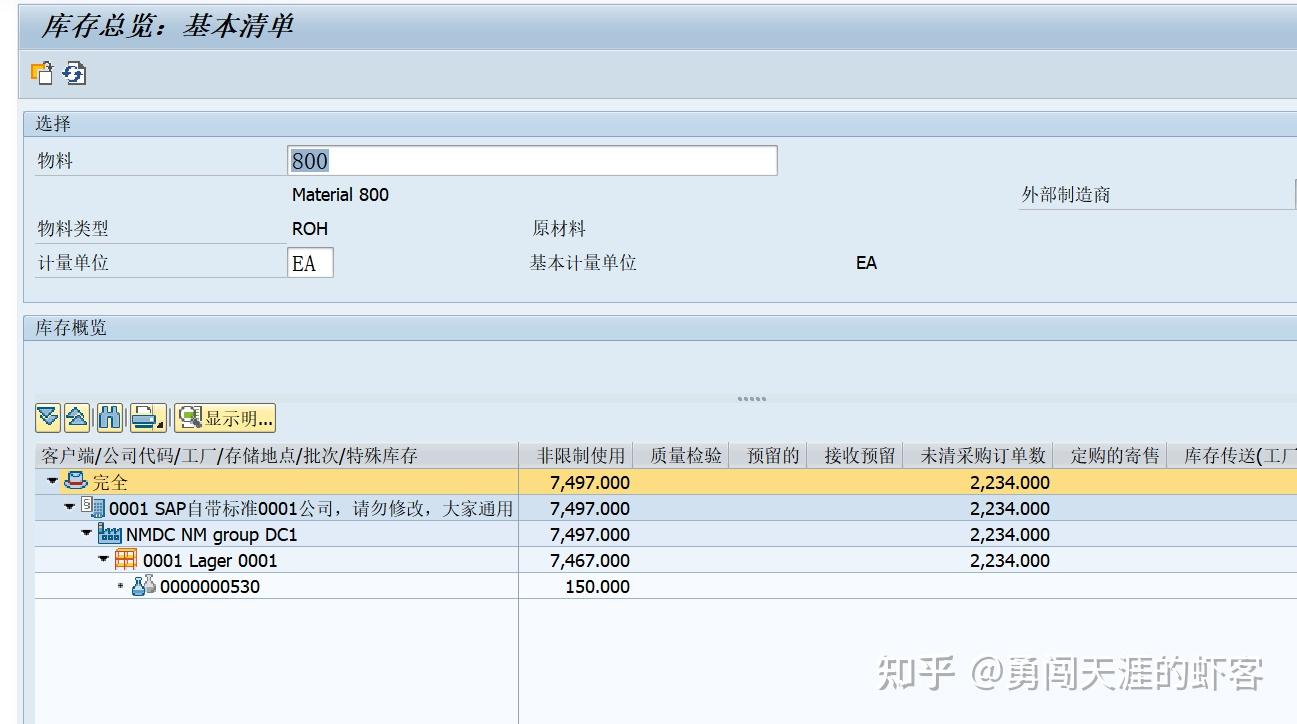Click the plant icon beside NMDC NM group DC1

coord(109,535)
